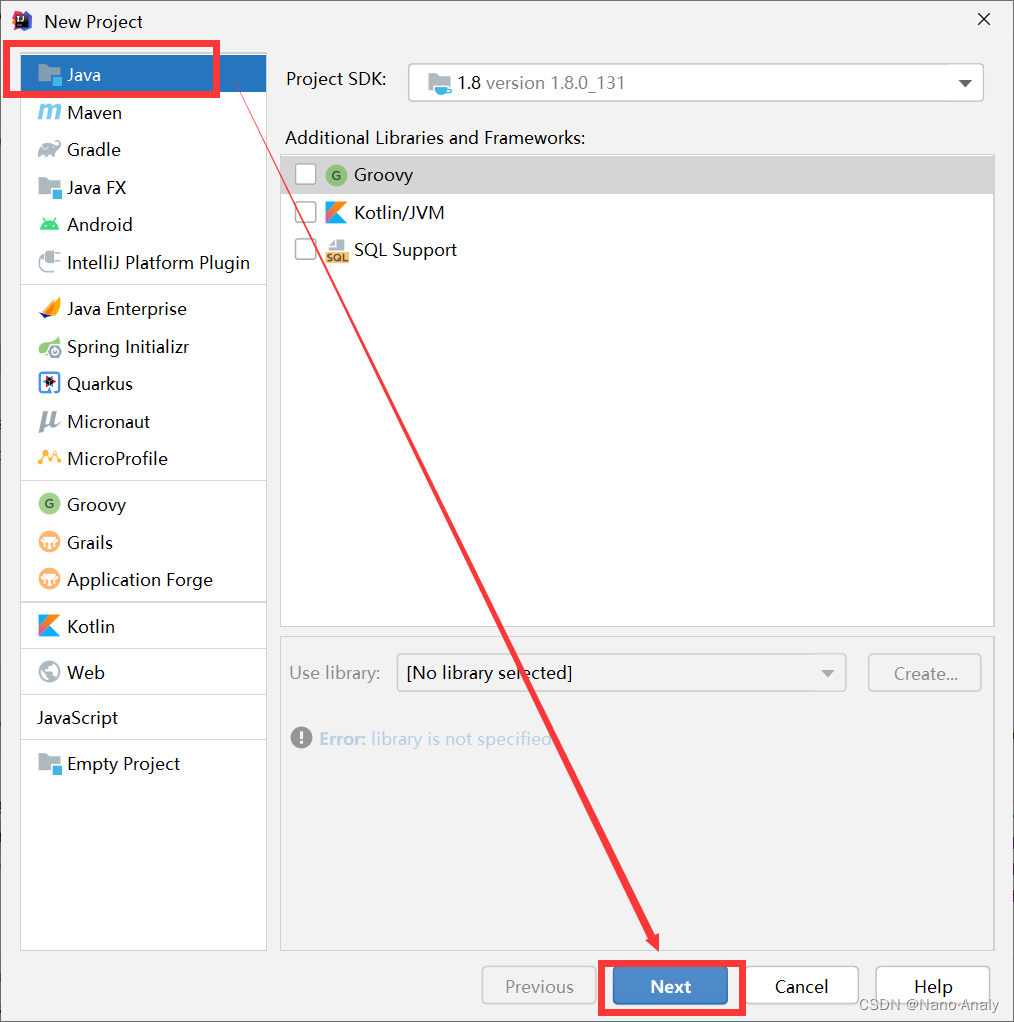
Task: Click the Application Forge icon
Action: pos(50,579)
